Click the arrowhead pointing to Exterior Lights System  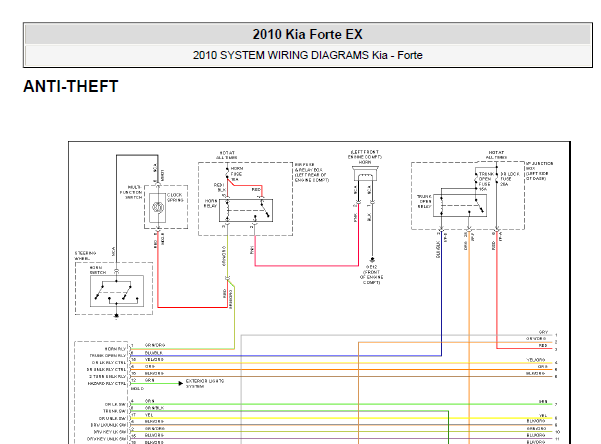click(181, 383)
